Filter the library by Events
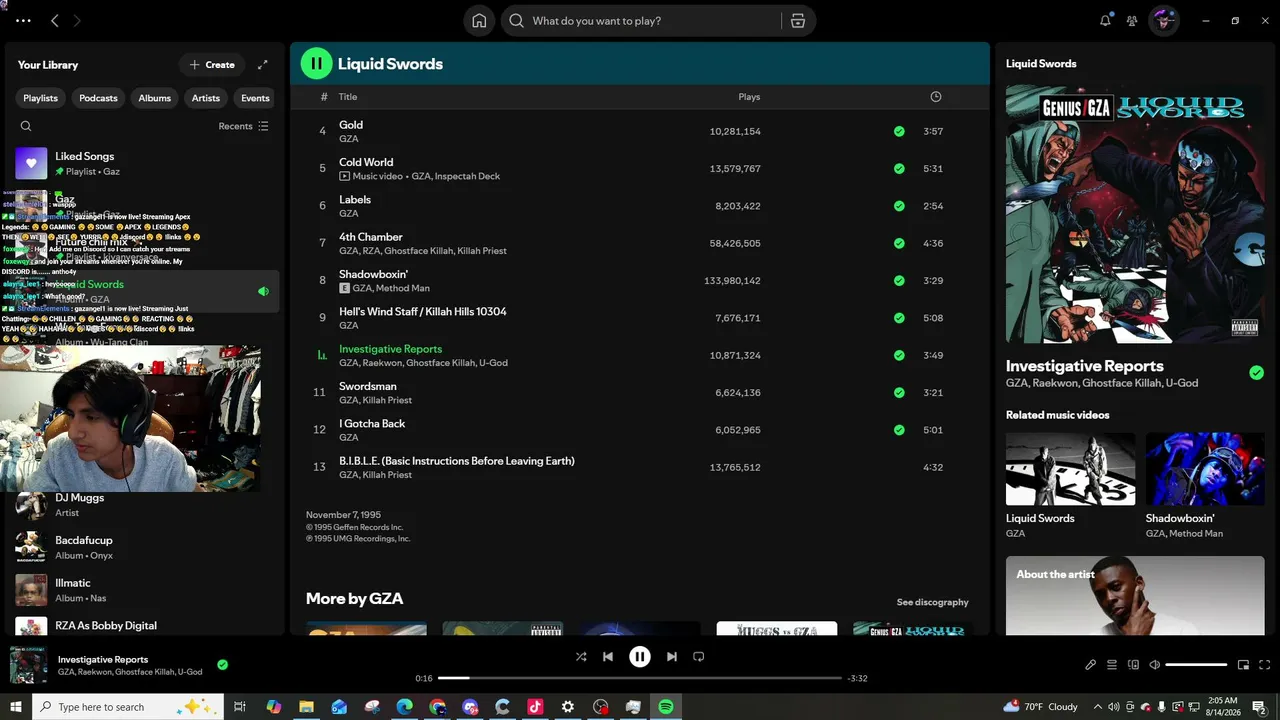Image resolution: width=1280 pixels, height=720 pixels. [255, 98]
